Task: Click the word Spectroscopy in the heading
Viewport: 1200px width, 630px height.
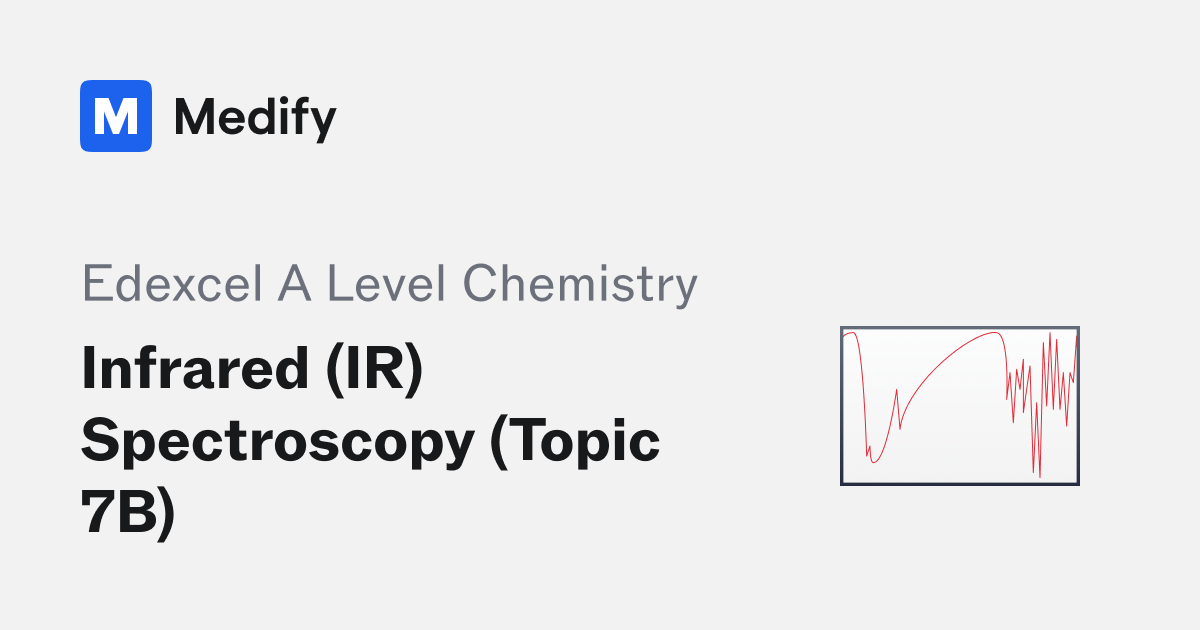Action: [276, 442]
